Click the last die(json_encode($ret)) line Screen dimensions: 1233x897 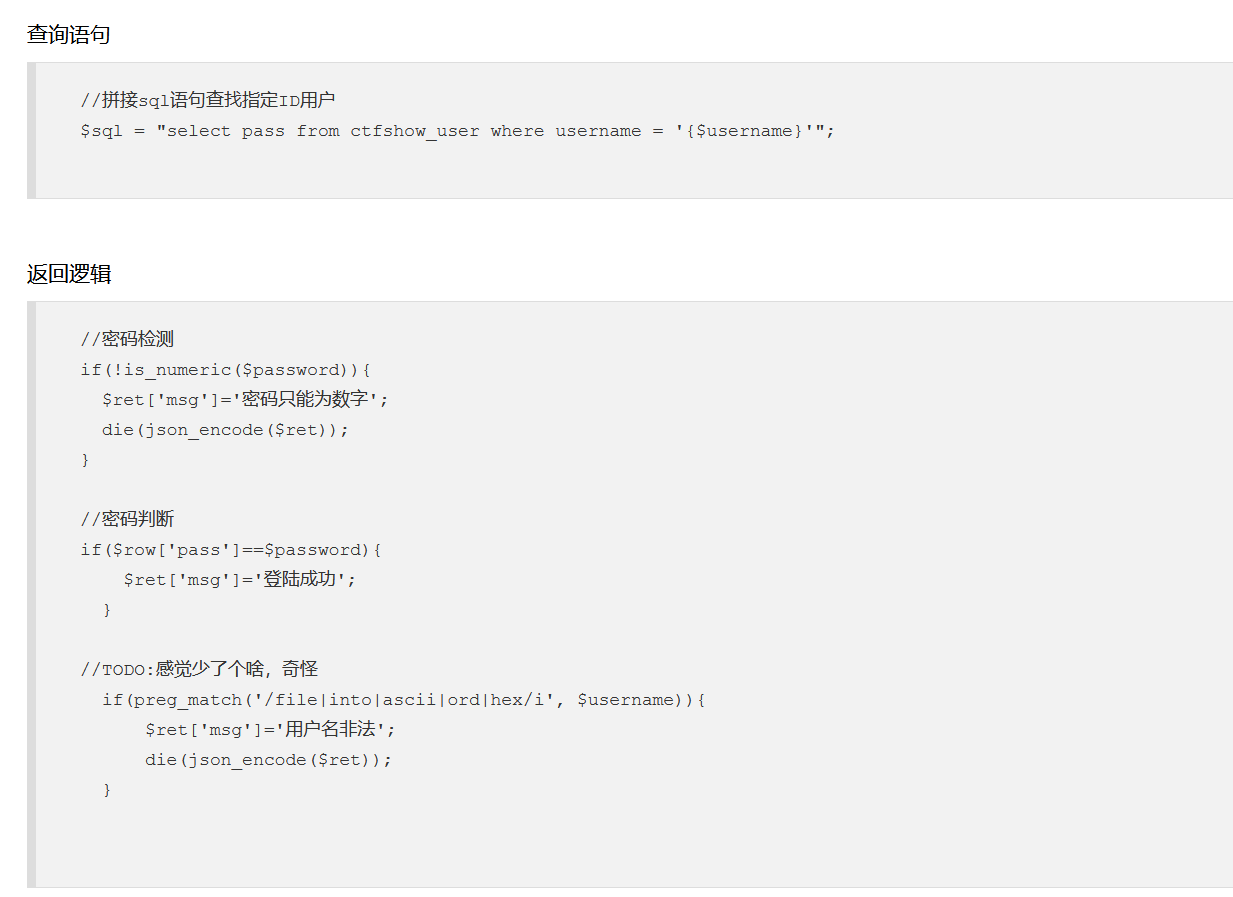click(268, 760)
